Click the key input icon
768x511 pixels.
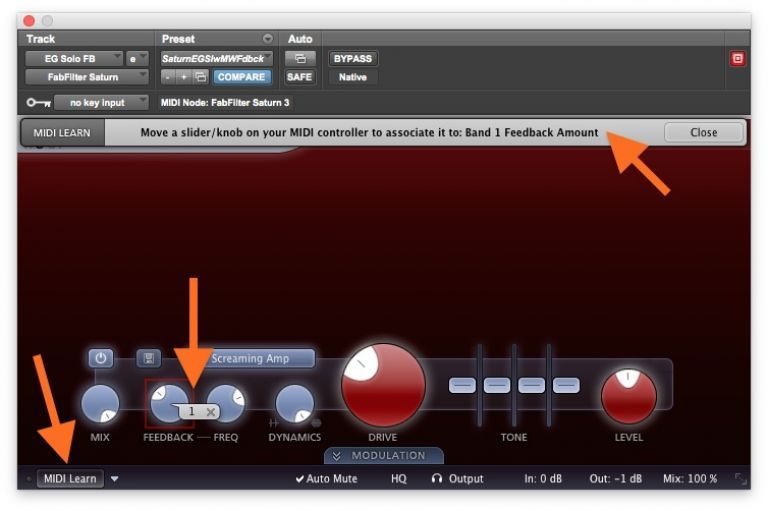point(39,102)
